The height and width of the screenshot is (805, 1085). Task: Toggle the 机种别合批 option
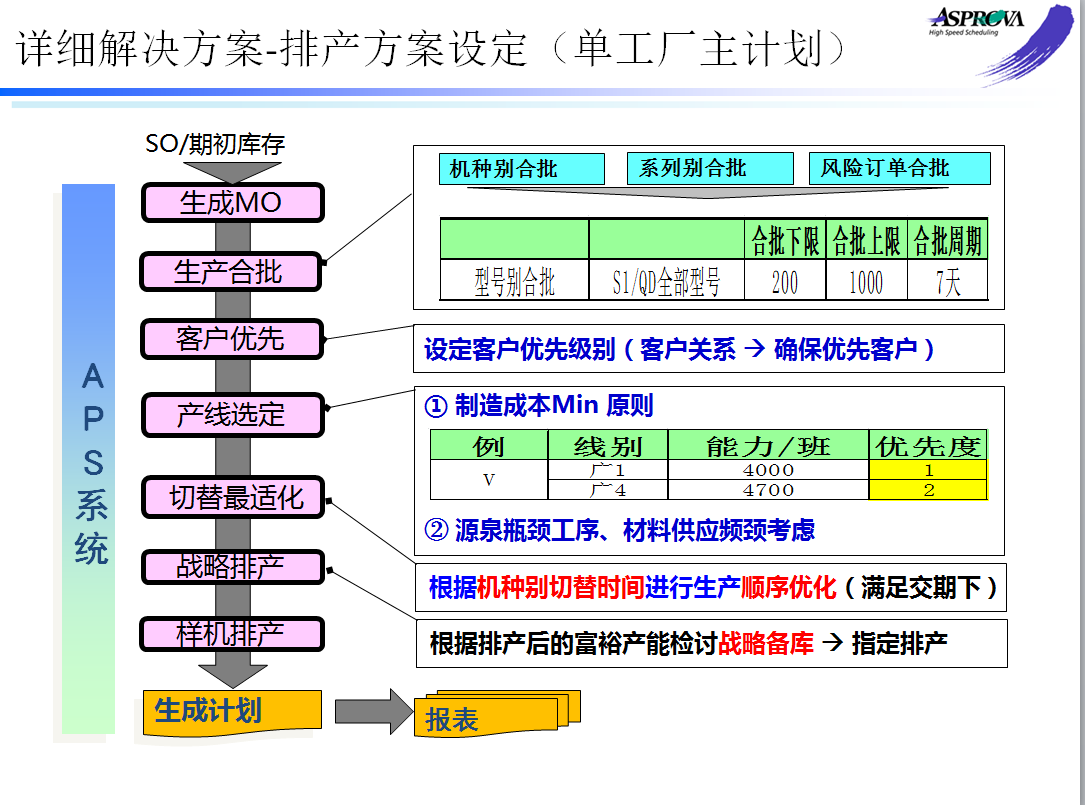(522, 168)
